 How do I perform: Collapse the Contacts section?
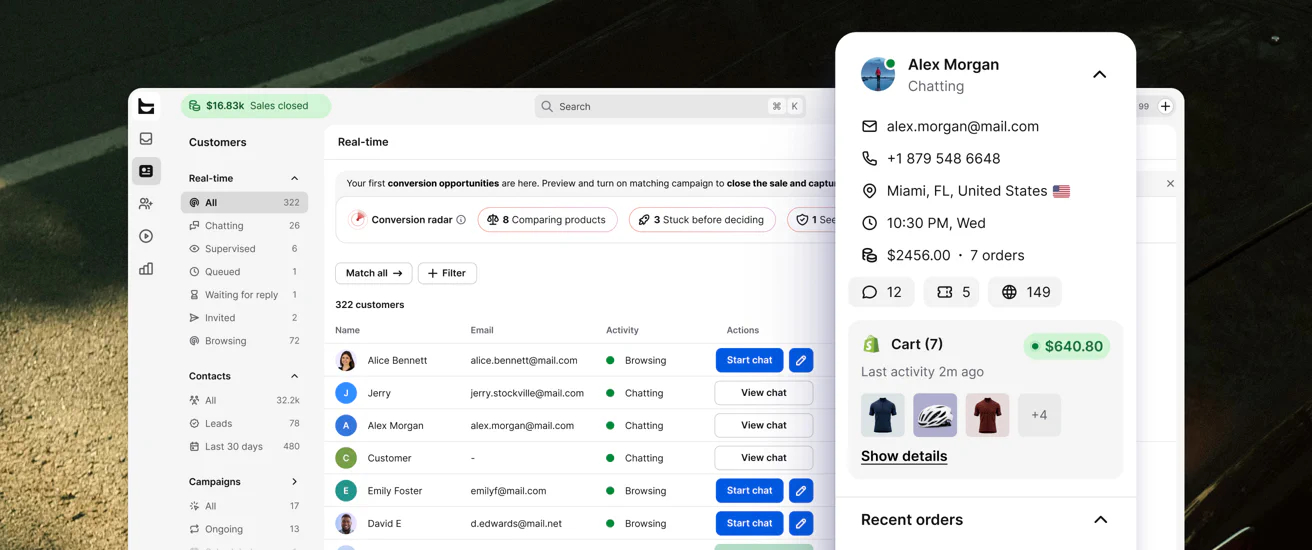[294, 376]
